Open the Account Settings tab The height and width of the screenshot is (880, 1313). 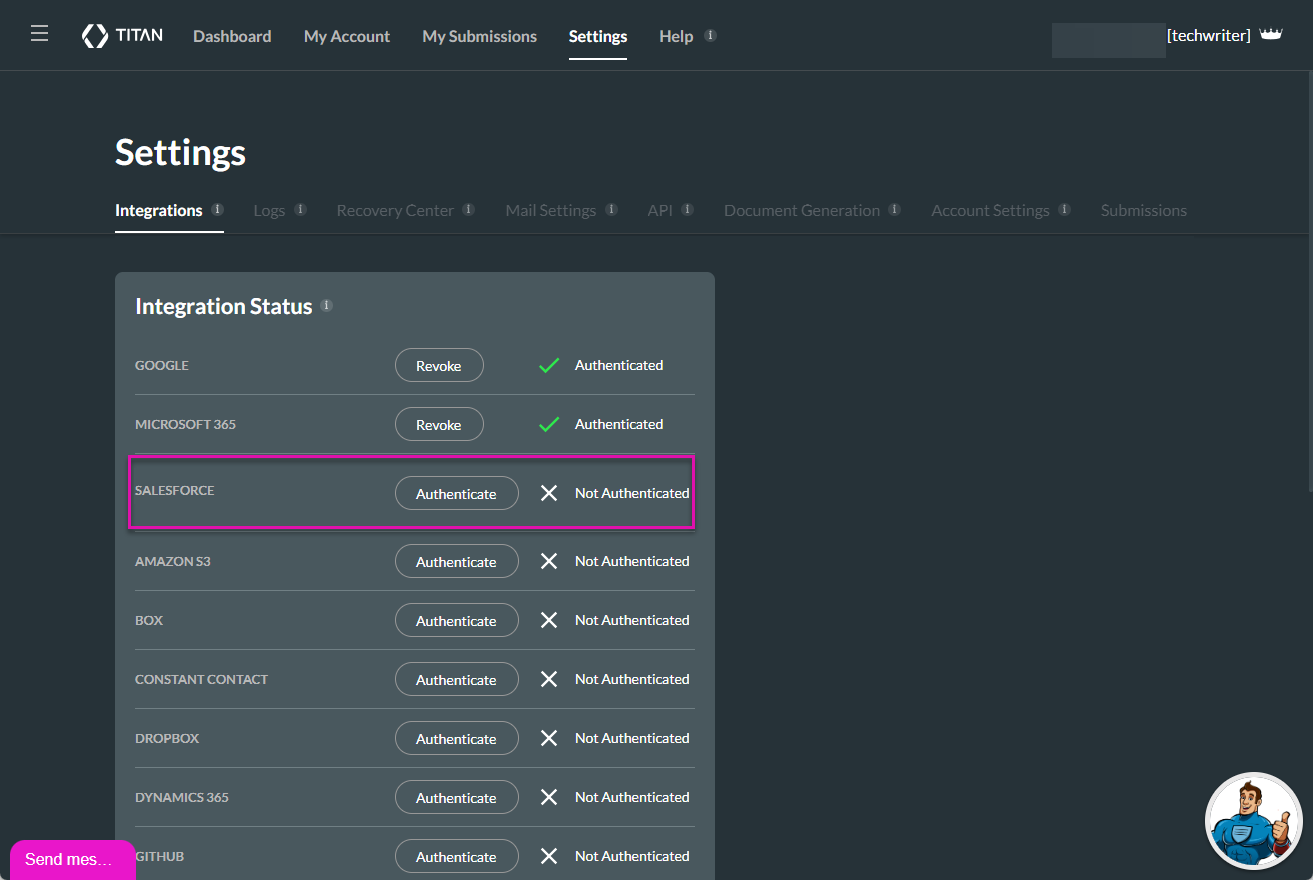tap(990, 210)
